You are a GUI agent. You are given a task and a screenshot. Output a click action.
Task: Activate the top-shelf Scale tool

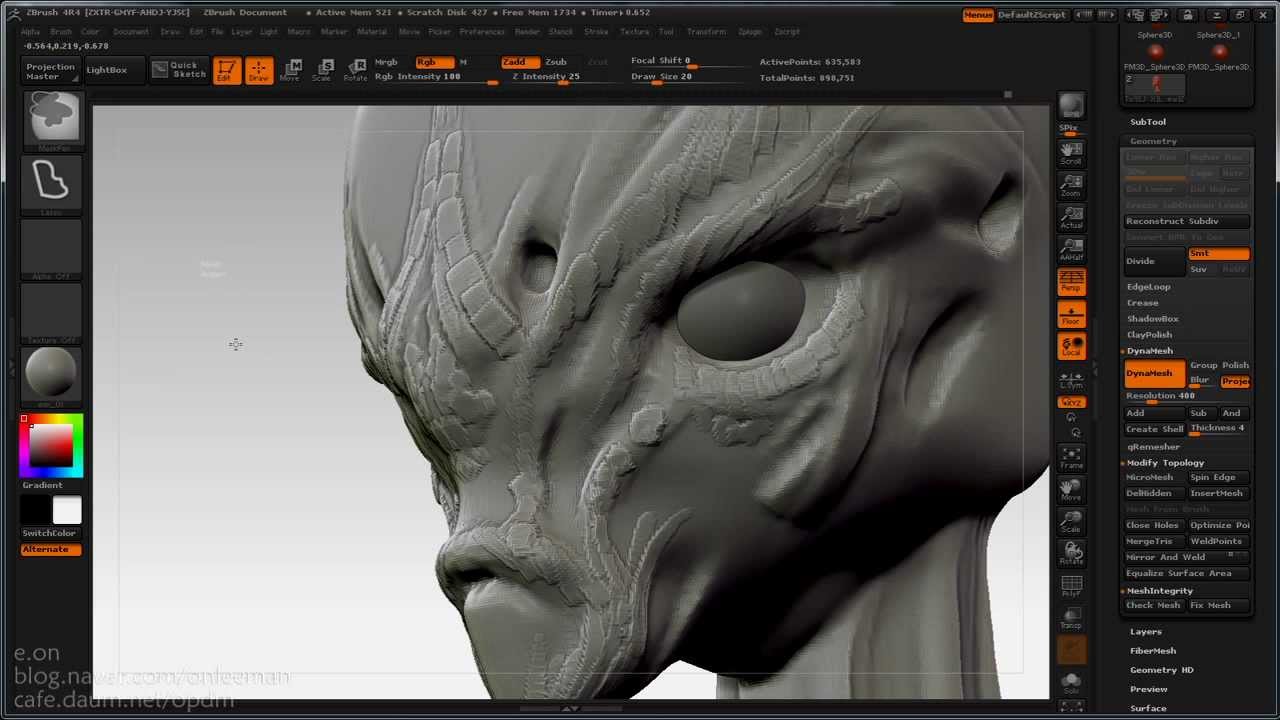(x=323, y=70)
